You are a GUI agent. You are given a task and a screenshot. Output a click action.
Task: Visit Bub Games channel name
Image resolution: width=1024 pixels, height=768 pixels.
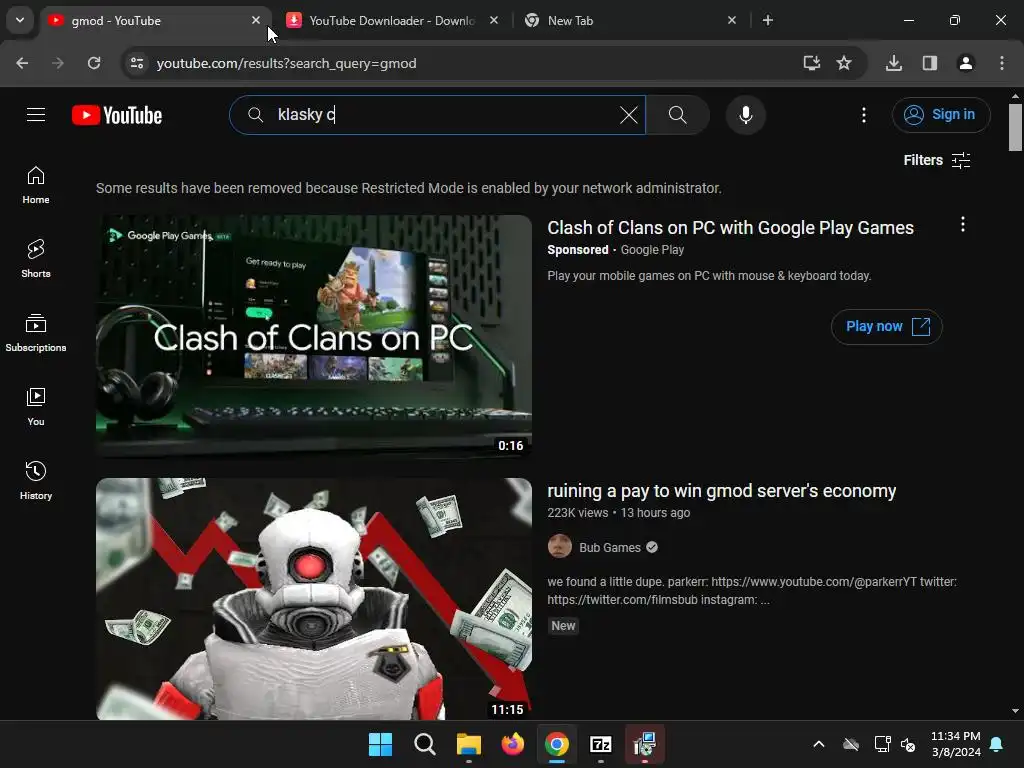tap(610, 548)
